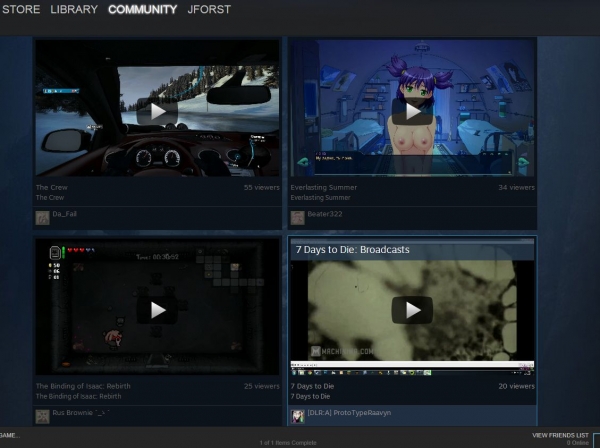Open Rus Brownie's avatar icon
Screen dimensions: 600x448
coord(42,415)
